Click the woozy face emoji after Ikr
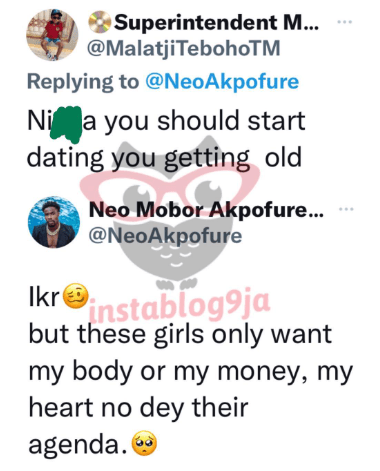The image size is (380, 471). click(76, 296)
